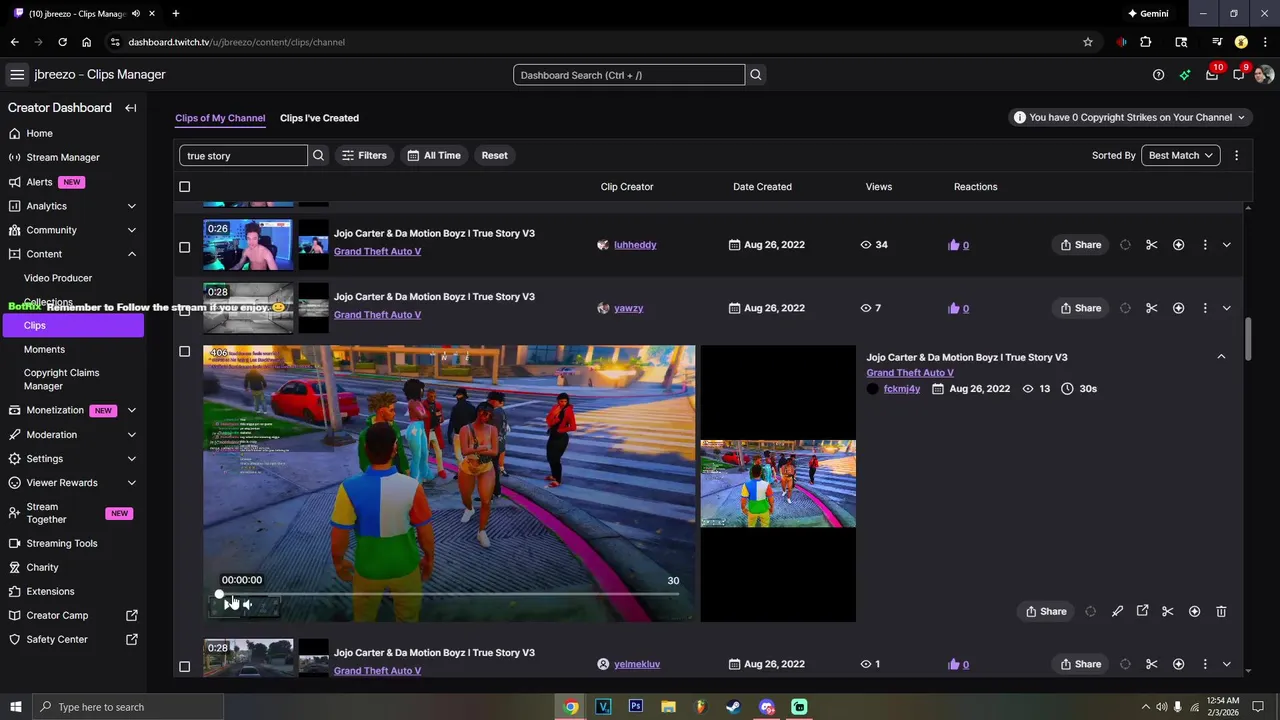The image size is (1280, 720).
Task: Open expanded clip in new window icon
Action: click(x=1142, y=611)
